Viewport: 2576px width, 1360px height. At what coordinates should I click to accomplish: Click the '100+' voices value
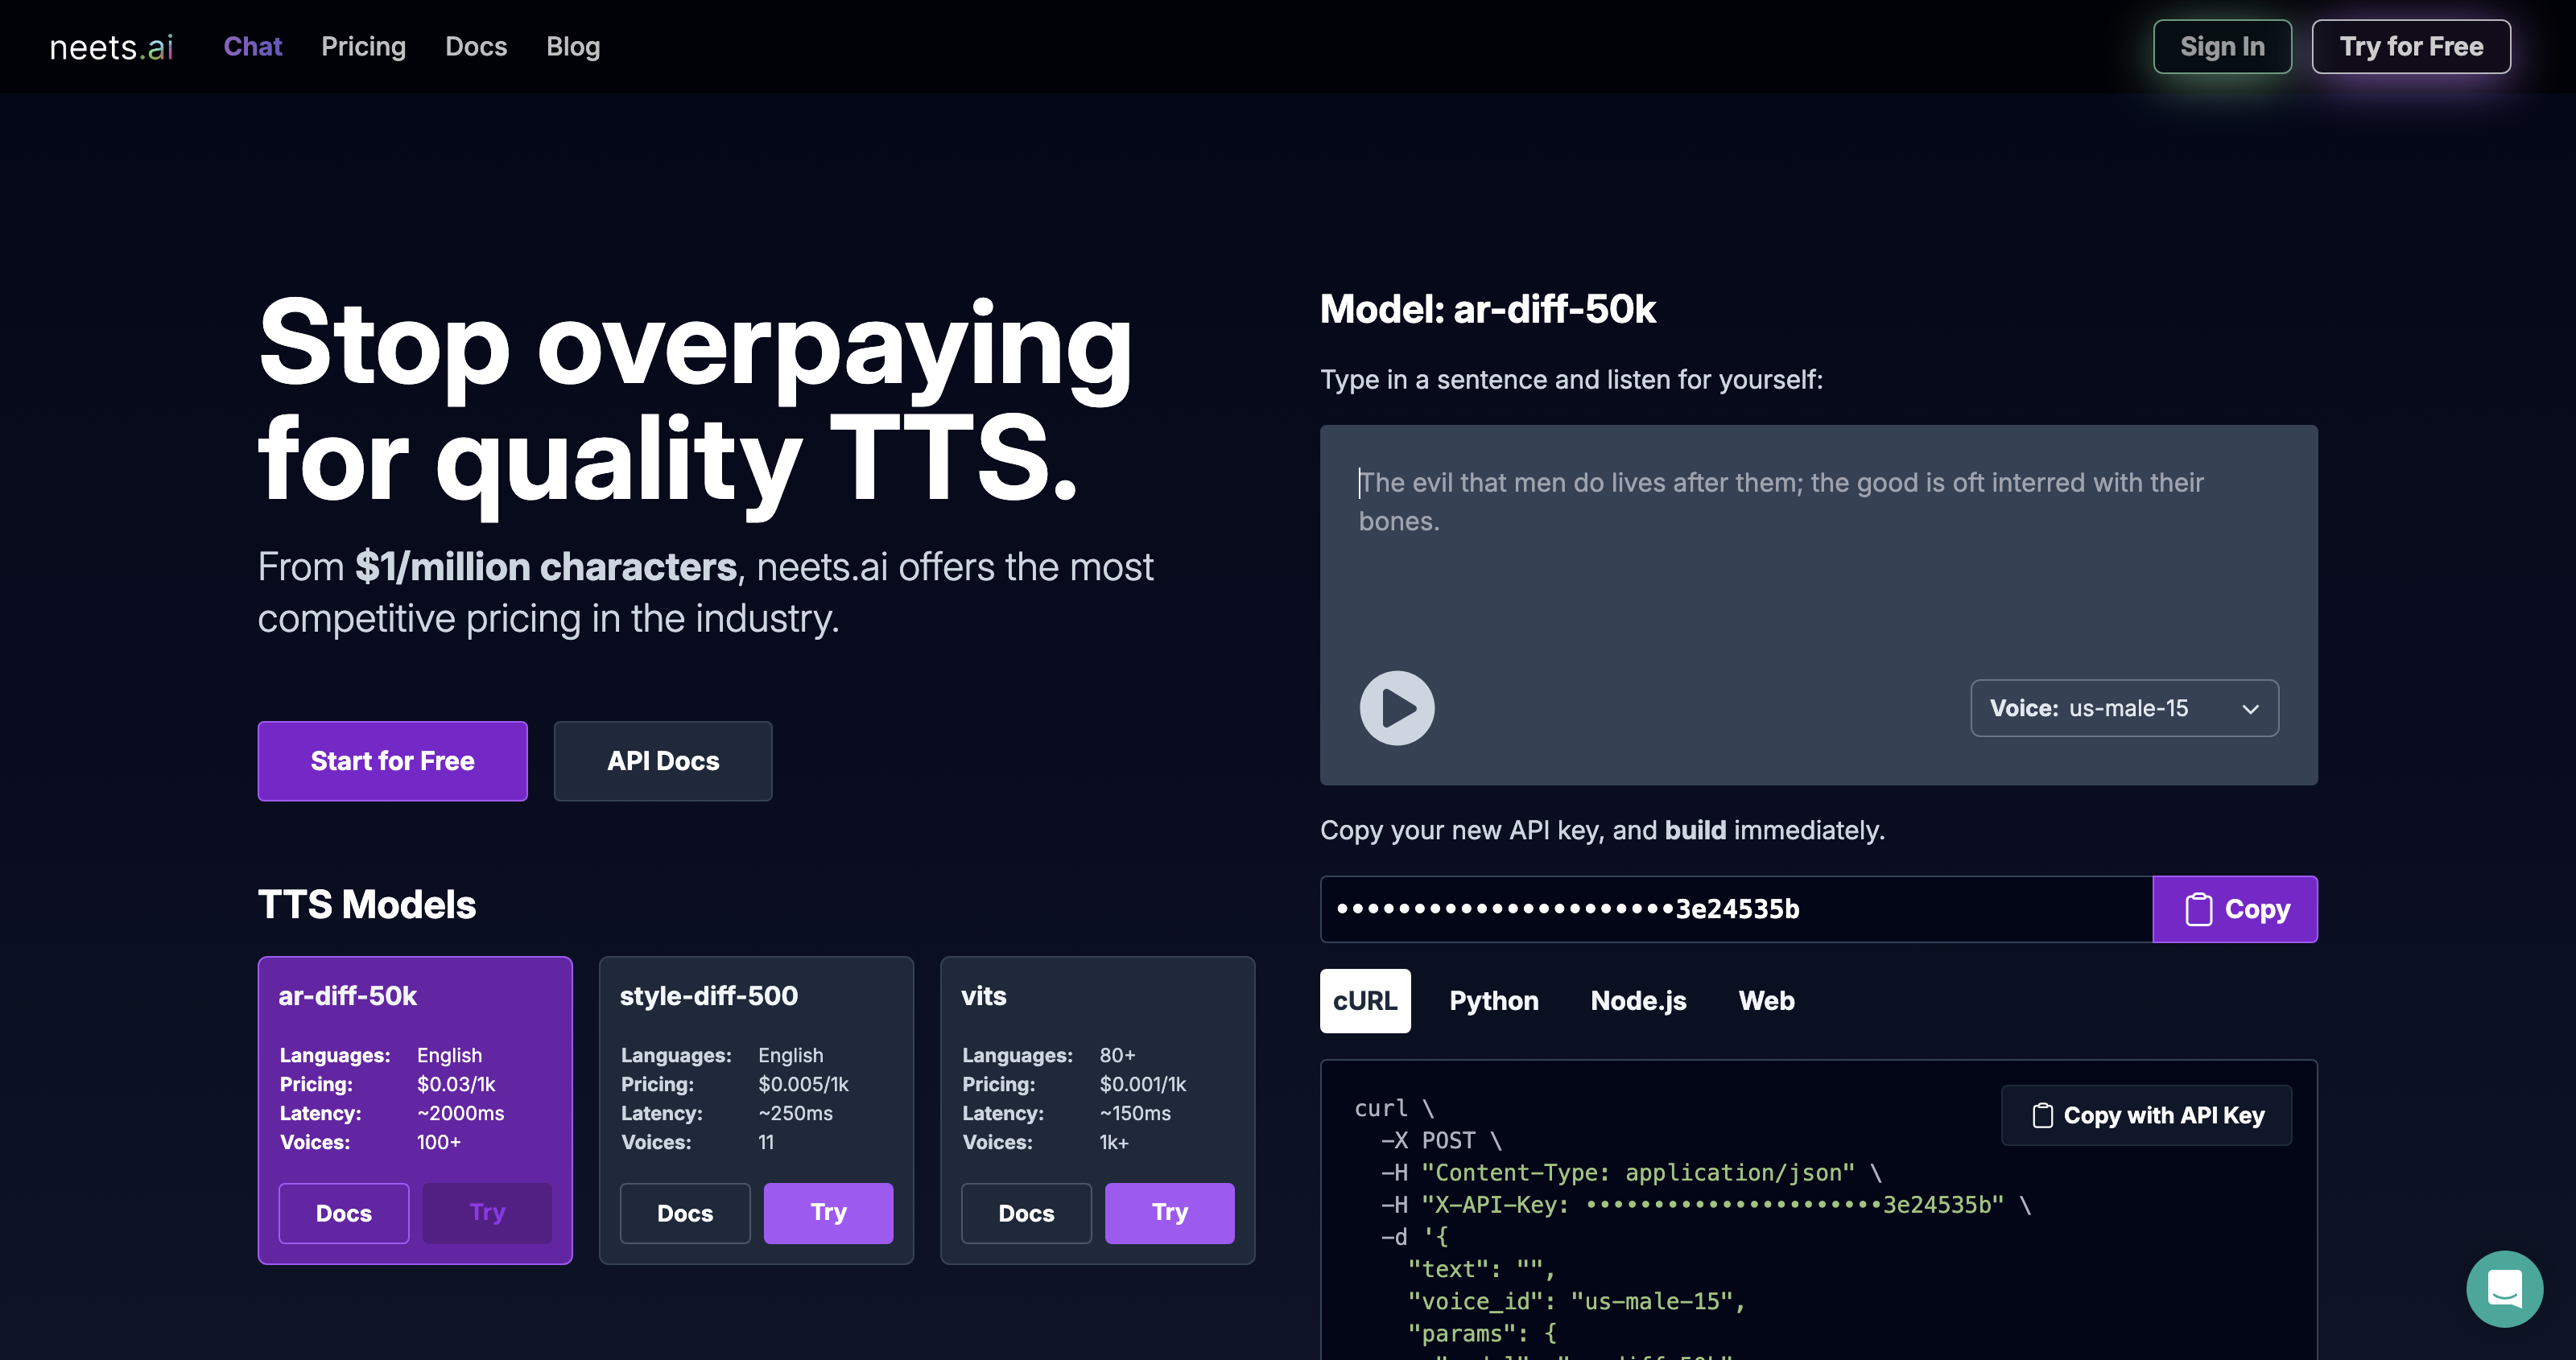tap(439, 1142)
